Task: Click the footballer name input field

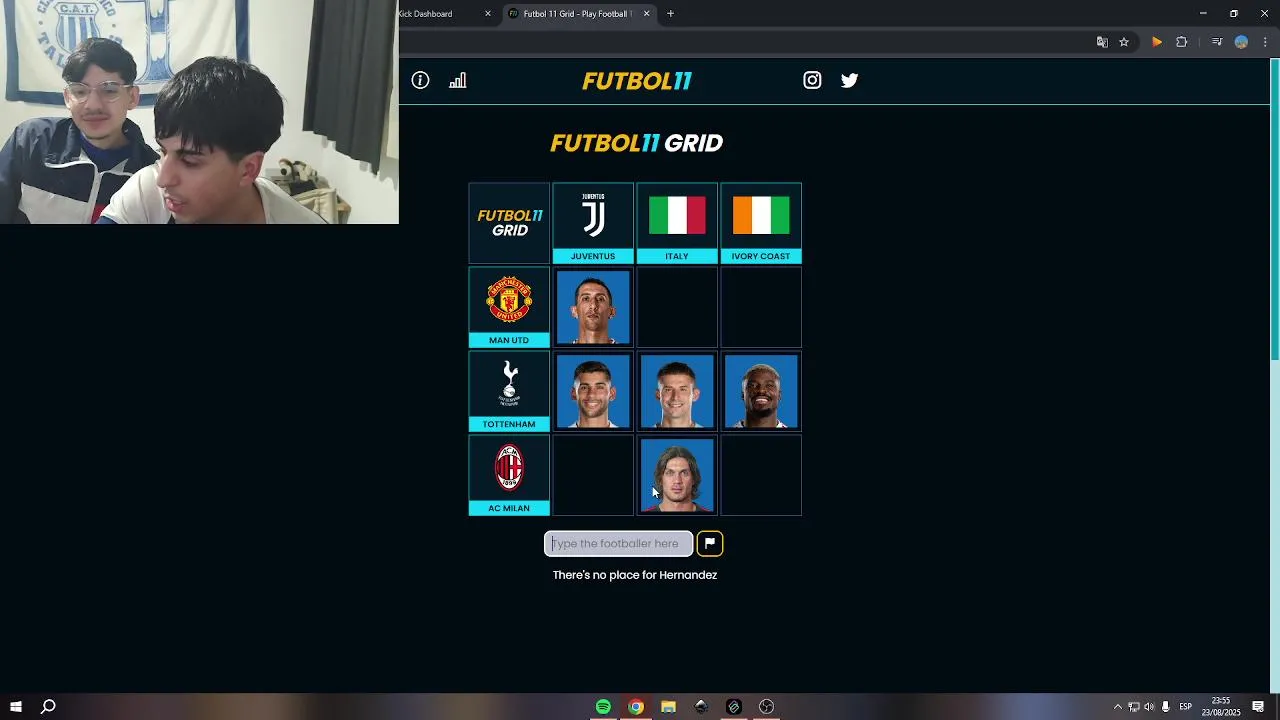Action: coord(619,543)
